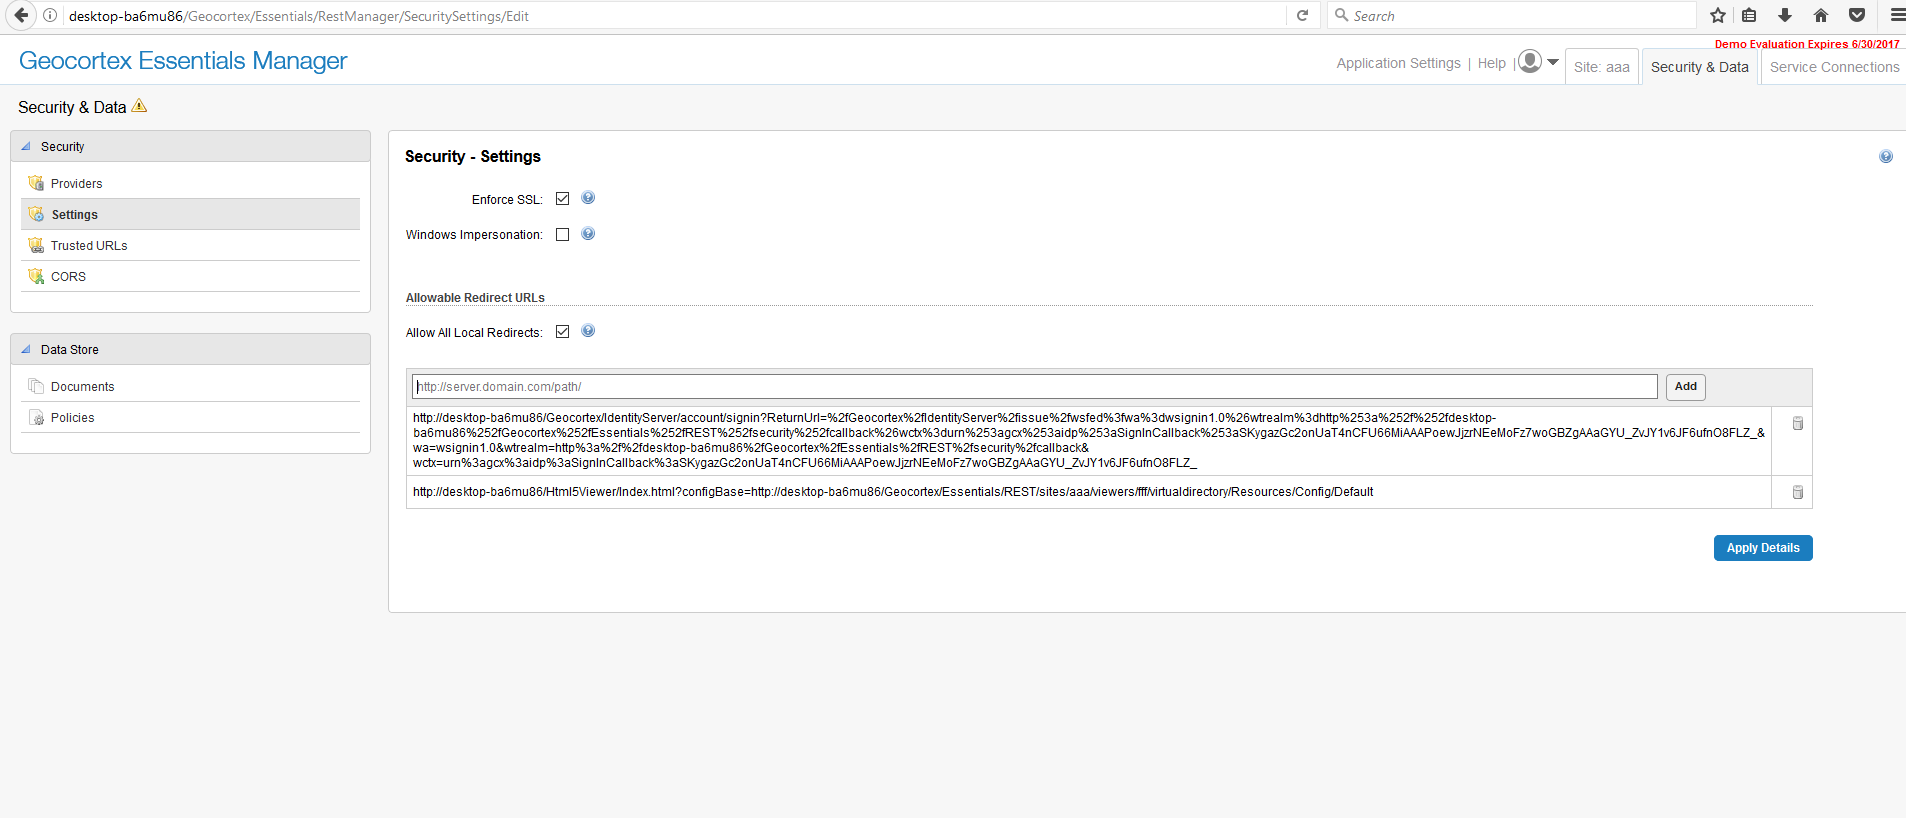Click the Policies icon in Data Store

tap(36, 417)
